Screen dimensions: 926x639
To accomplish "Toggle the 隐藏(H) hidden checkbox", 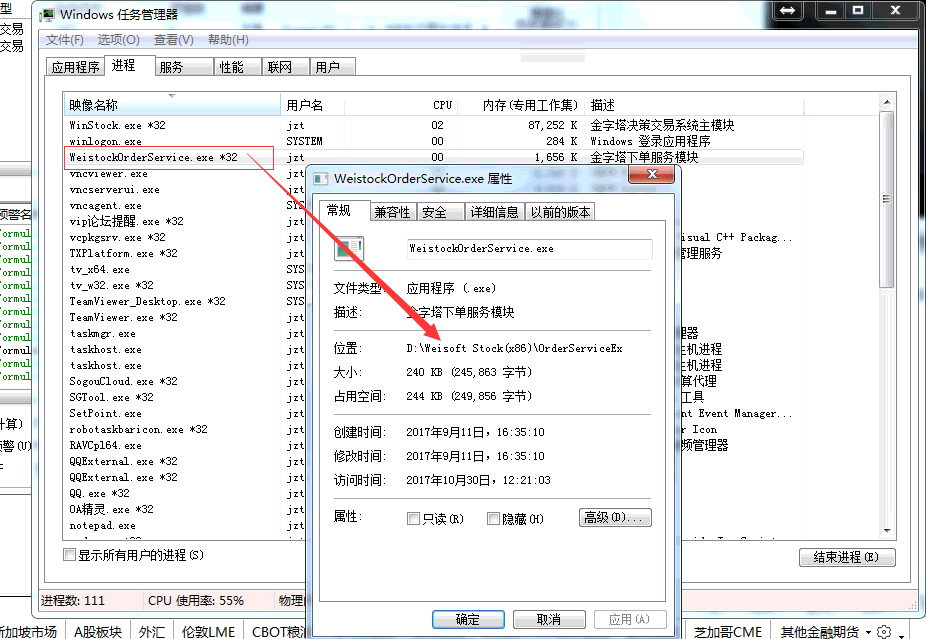I will click(493, 519).
